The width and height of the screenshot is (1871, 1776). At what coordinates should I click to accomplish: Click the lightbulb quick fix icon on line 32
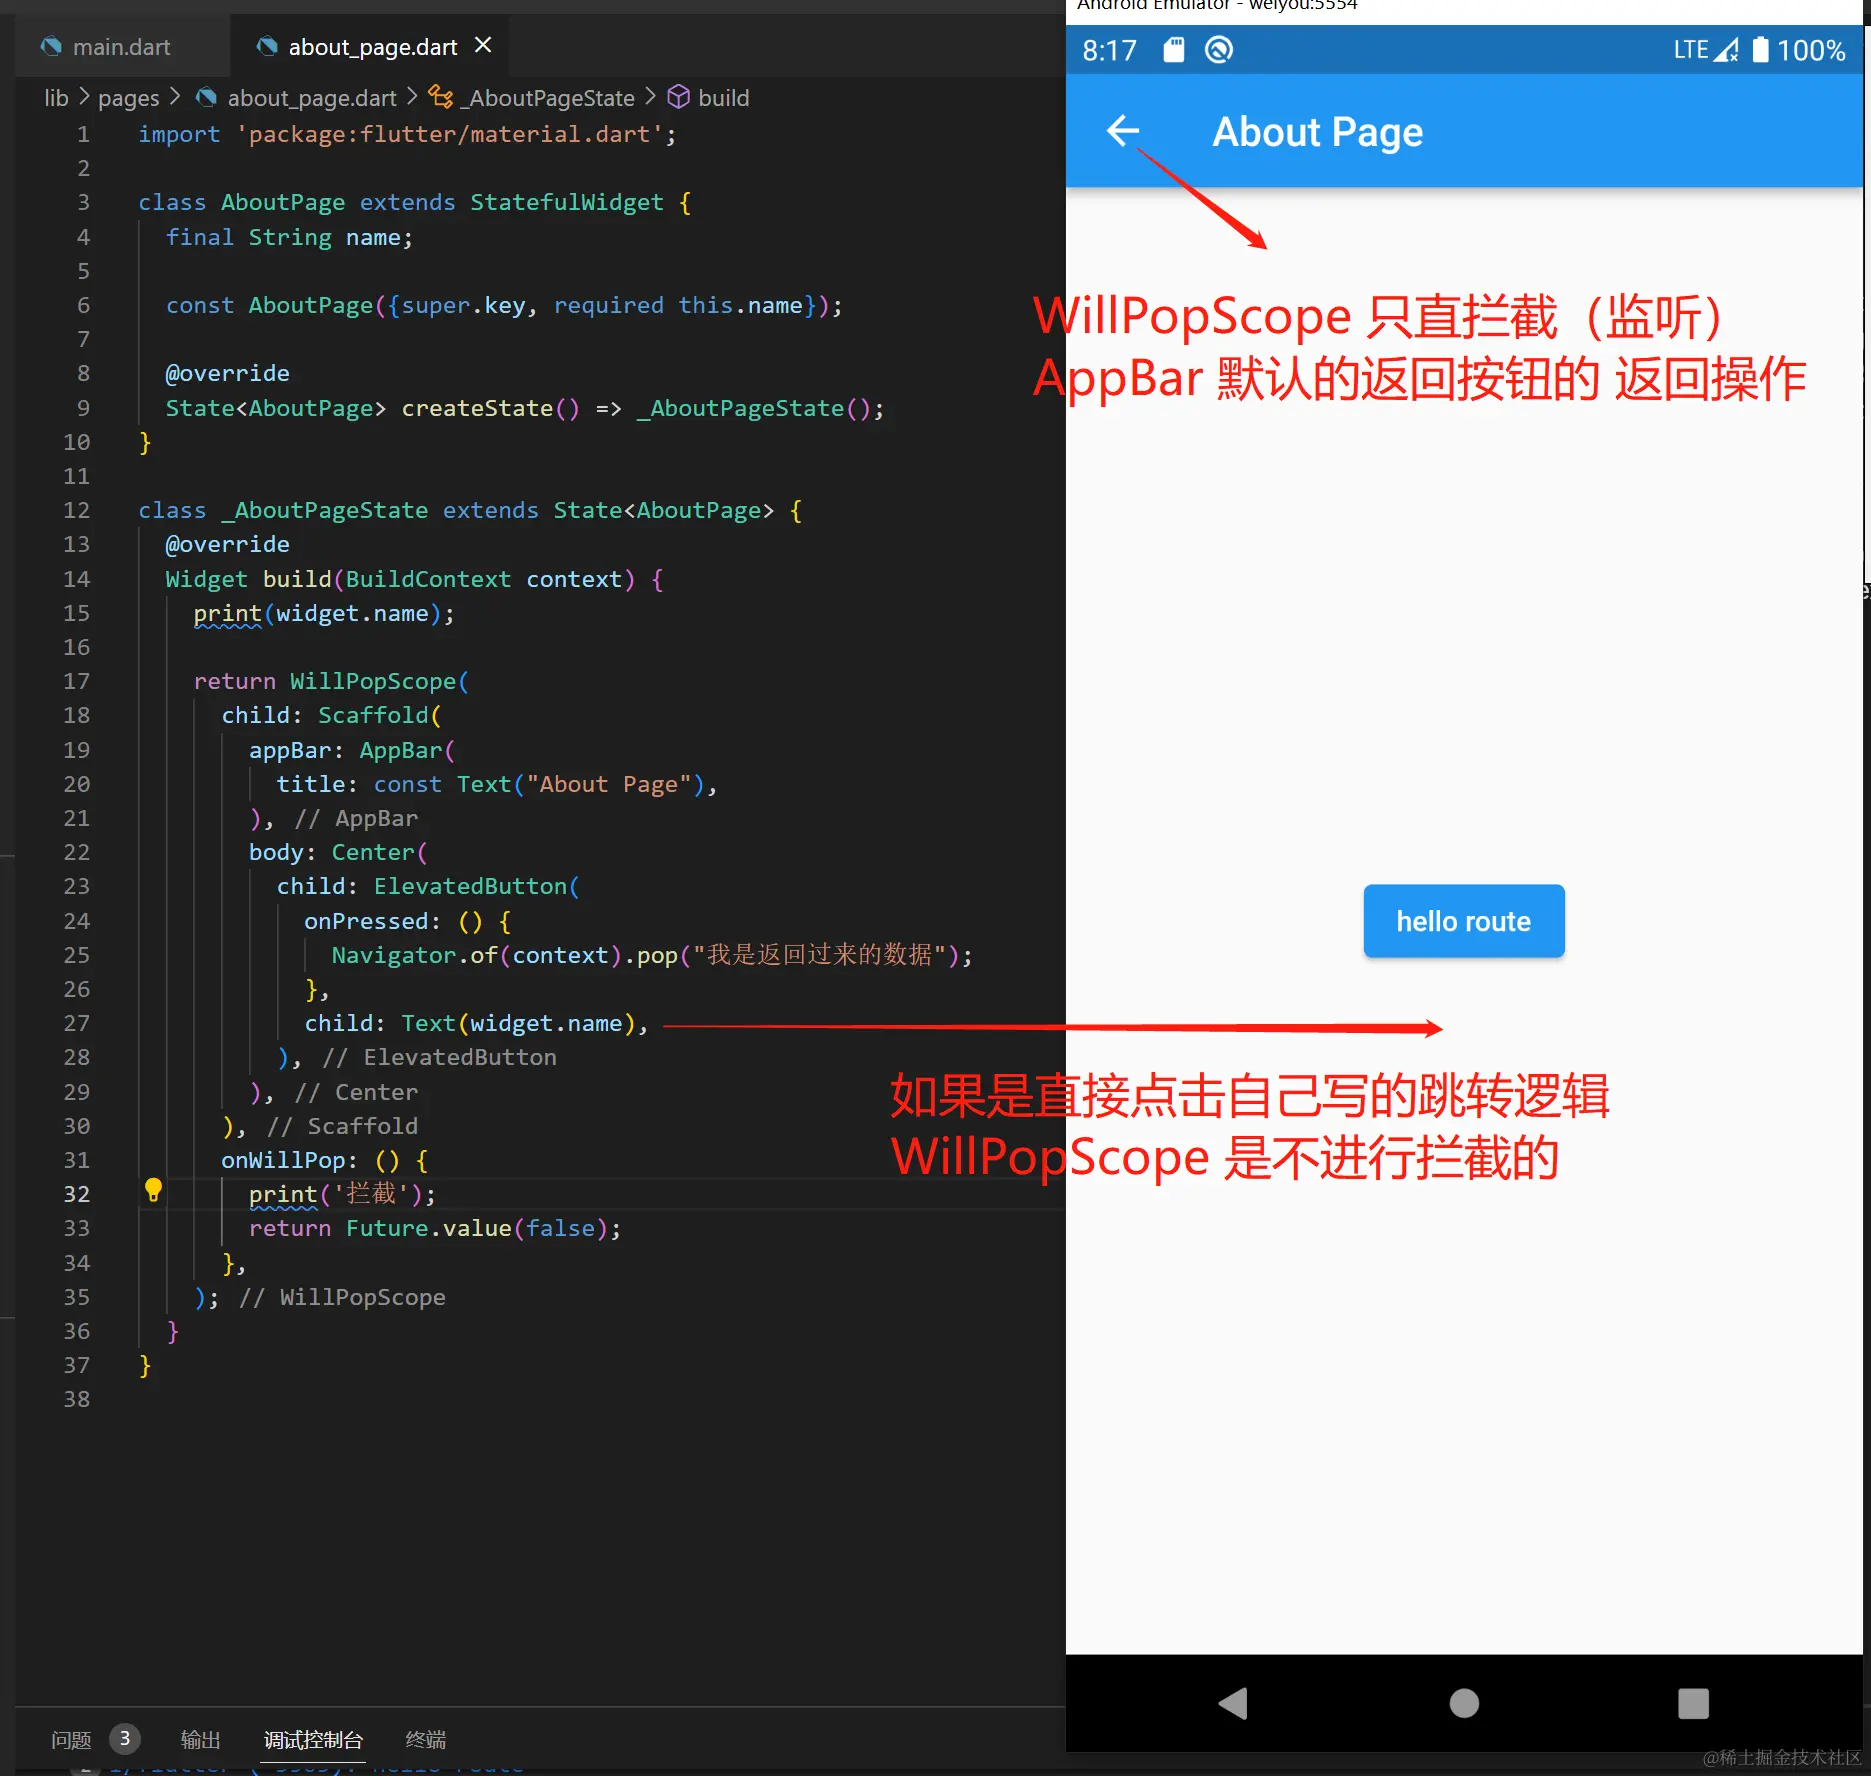[x=152, y=1192]
